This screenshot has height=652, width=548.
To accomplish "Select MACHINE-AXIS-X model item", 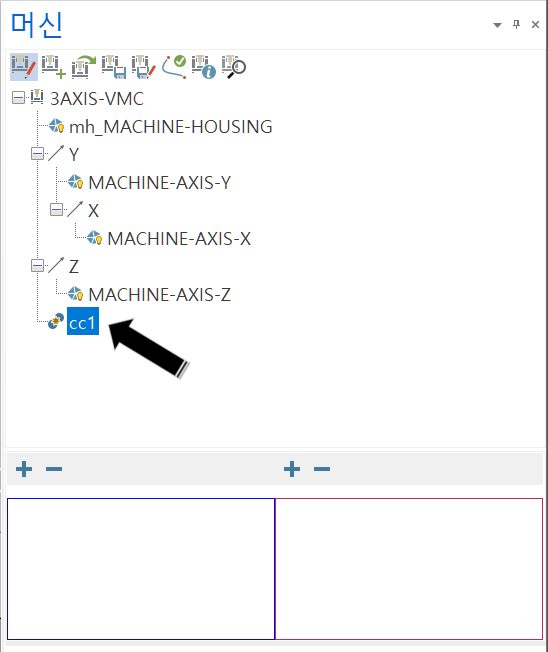I will click(179, 238).
